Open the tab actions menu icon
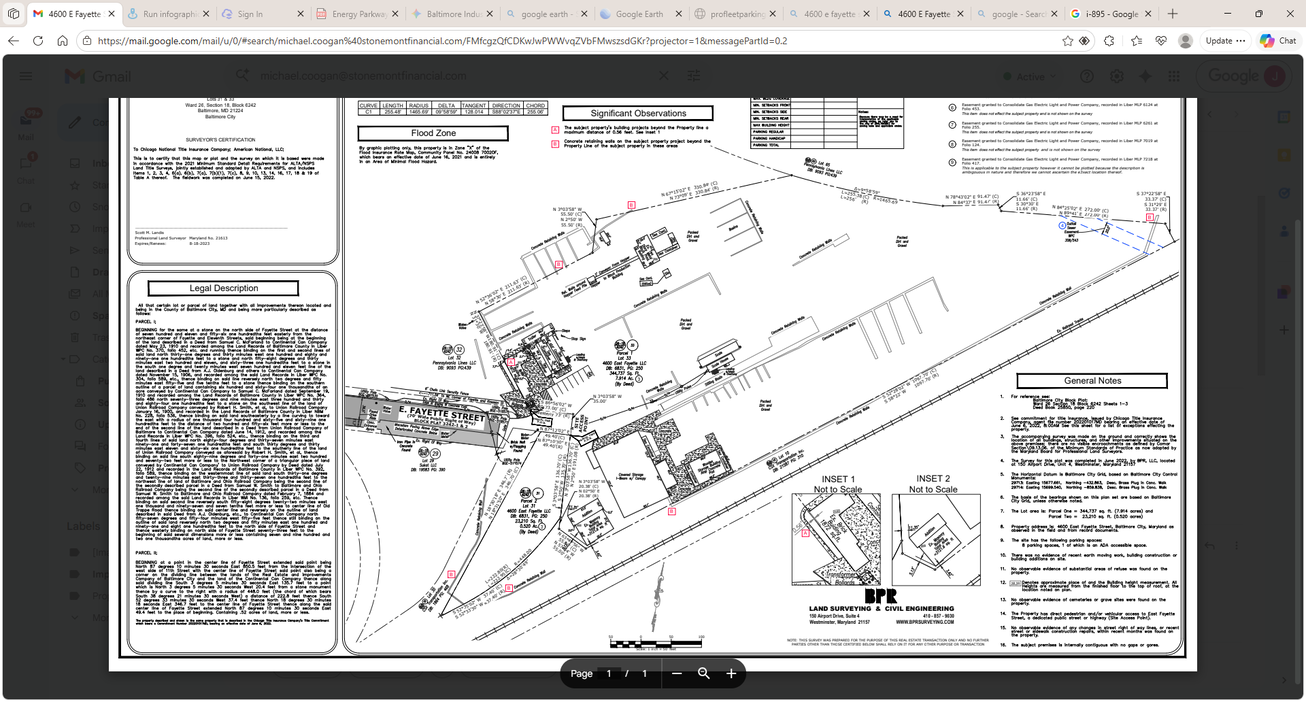 coord(11,14)
